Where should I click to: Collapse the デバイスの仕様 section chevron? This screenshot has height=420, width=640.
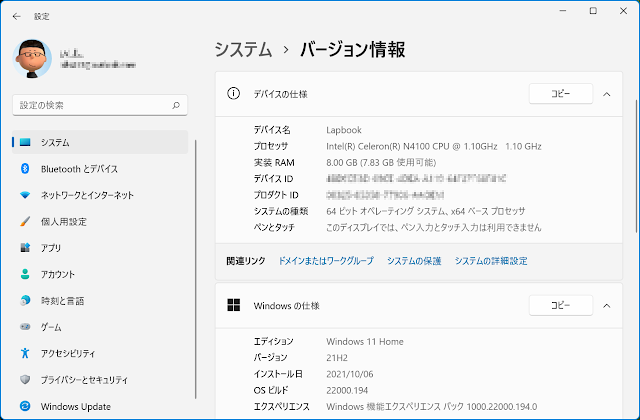click(607, 94)
